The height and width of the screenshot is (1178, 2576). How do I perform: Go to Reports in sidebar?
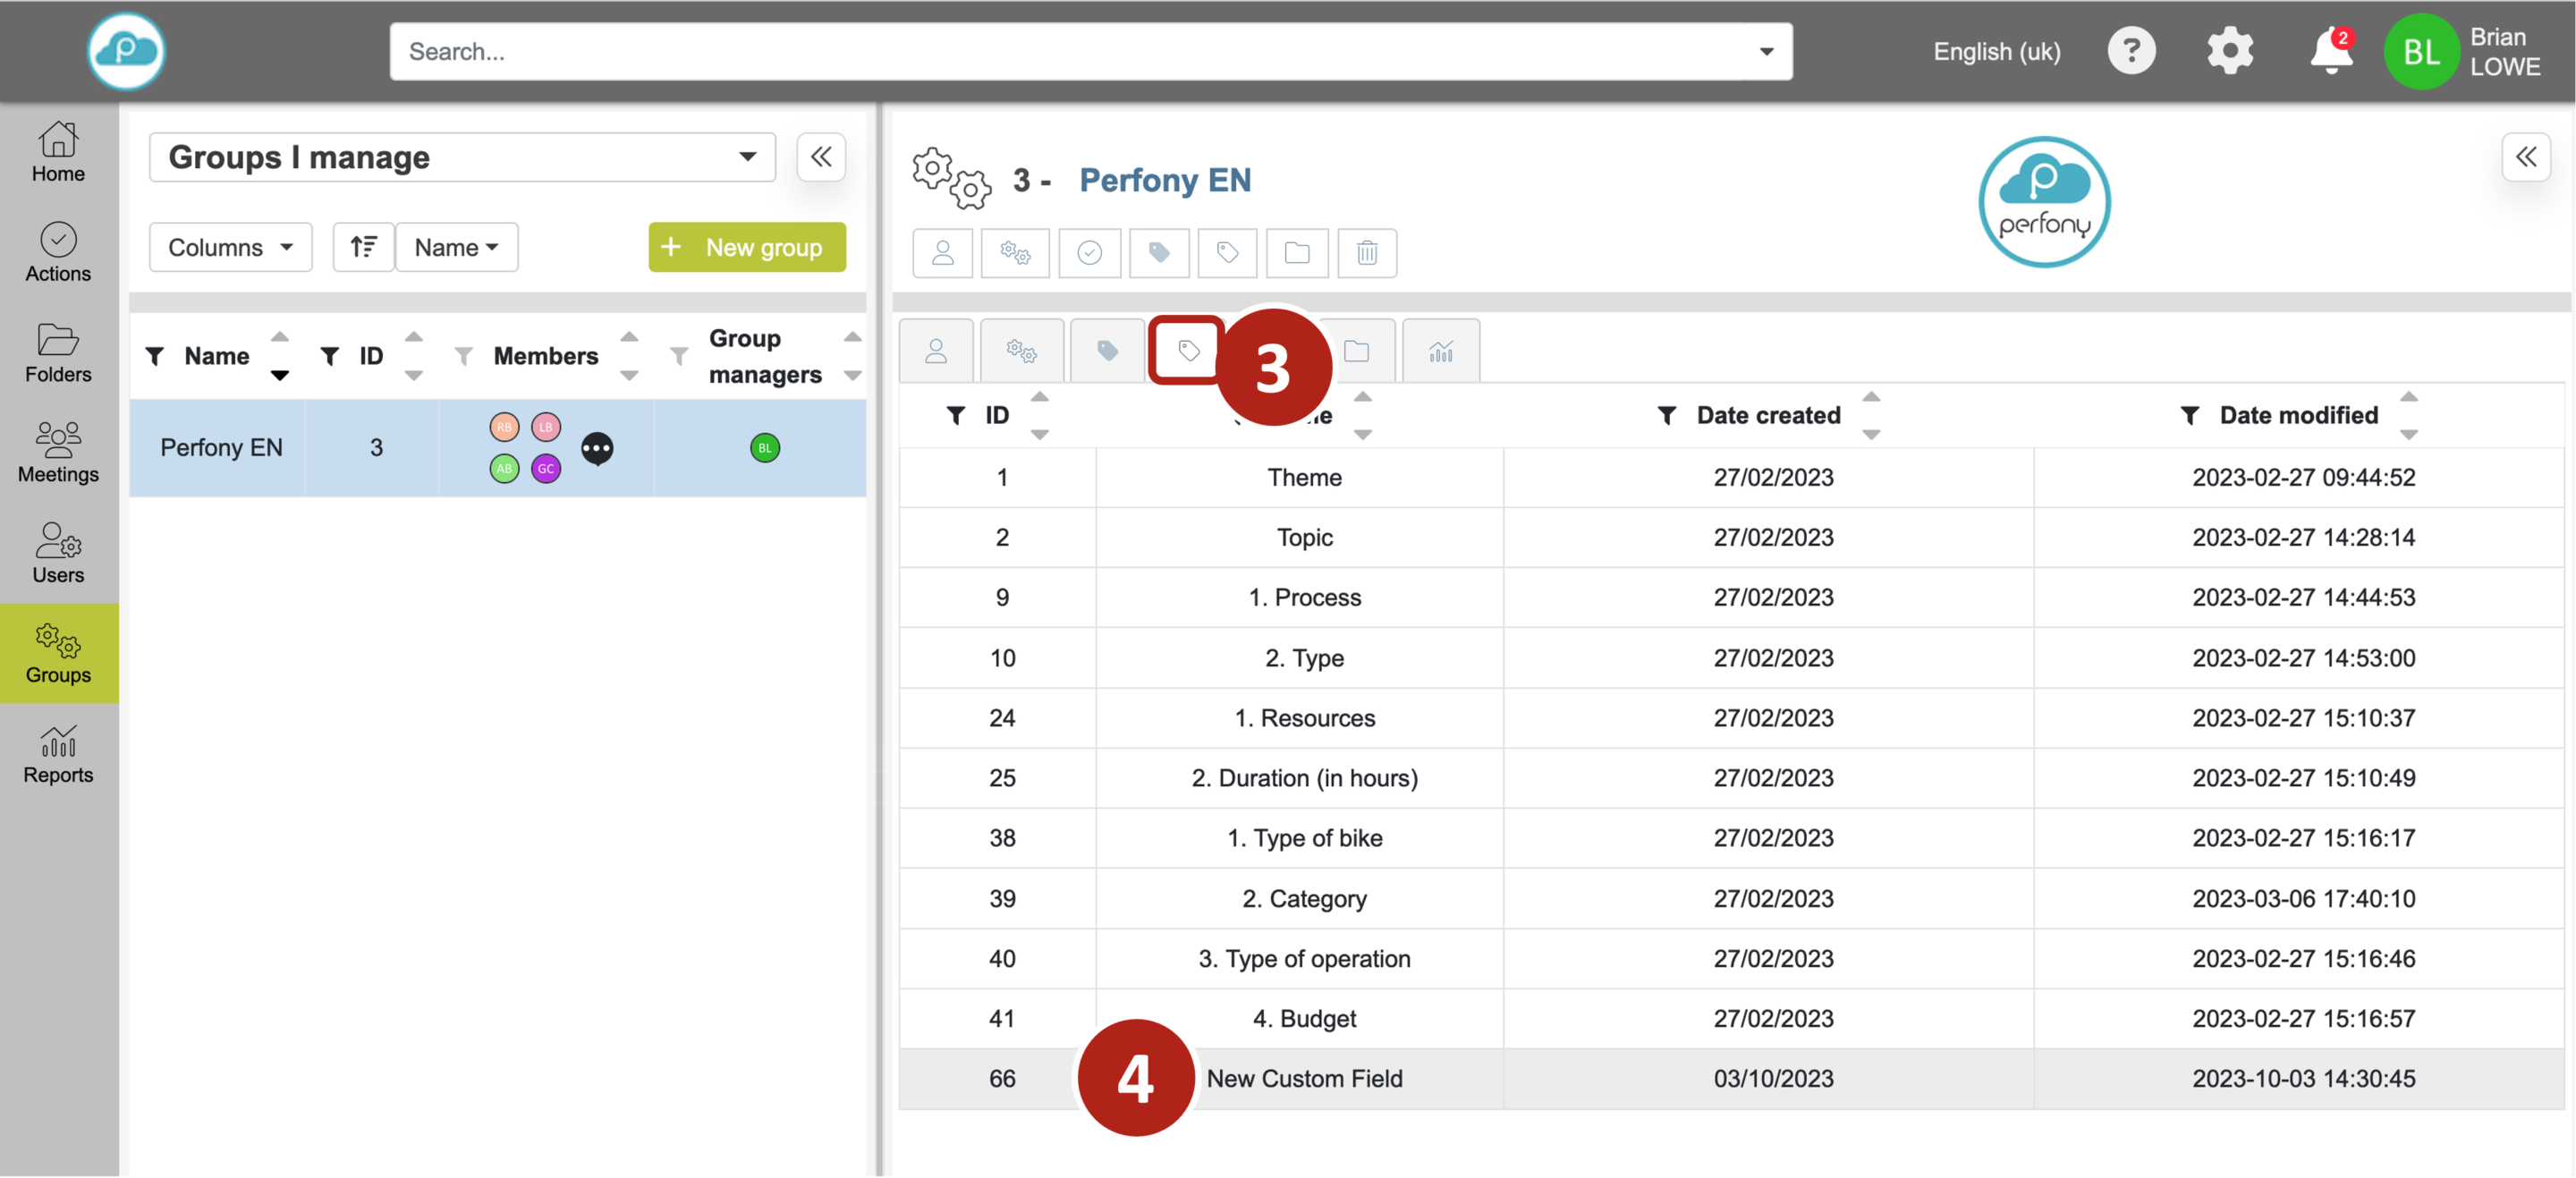[x=58, y=754]
